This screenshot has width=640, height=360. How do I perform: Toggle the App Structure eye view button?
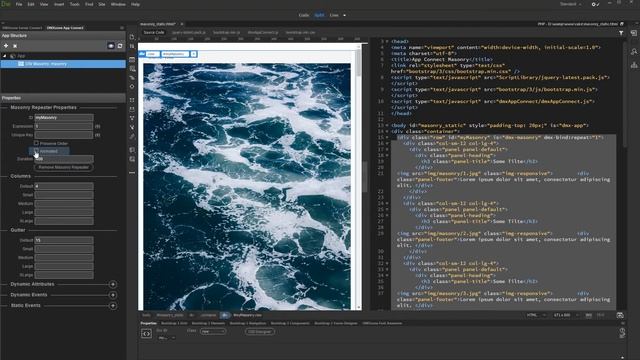[111, 46]
